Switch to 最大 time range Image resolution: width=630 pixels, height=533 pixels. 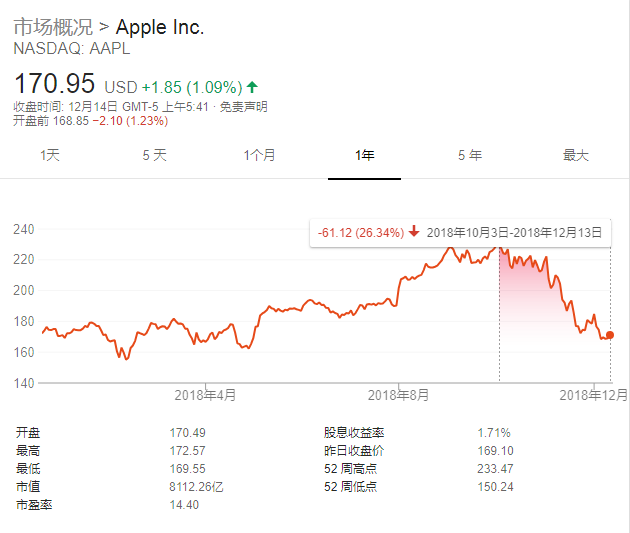coord(575,155)
